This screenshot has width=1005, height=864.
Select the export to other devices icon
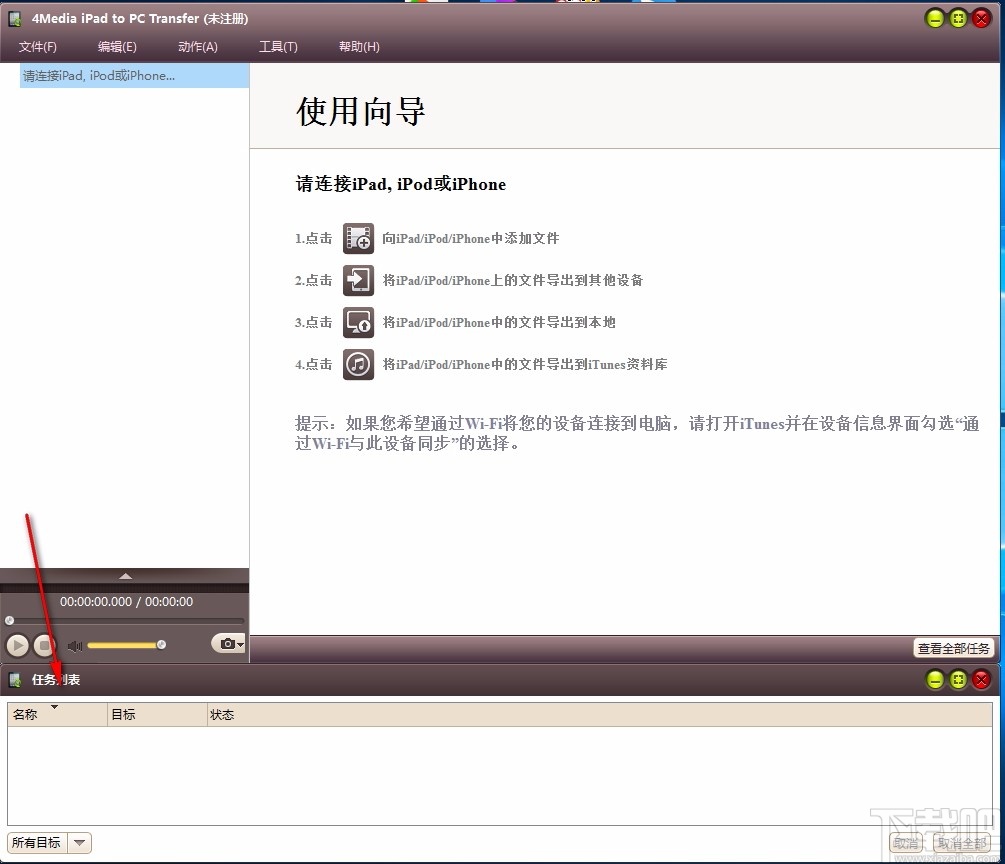point(358,280)
